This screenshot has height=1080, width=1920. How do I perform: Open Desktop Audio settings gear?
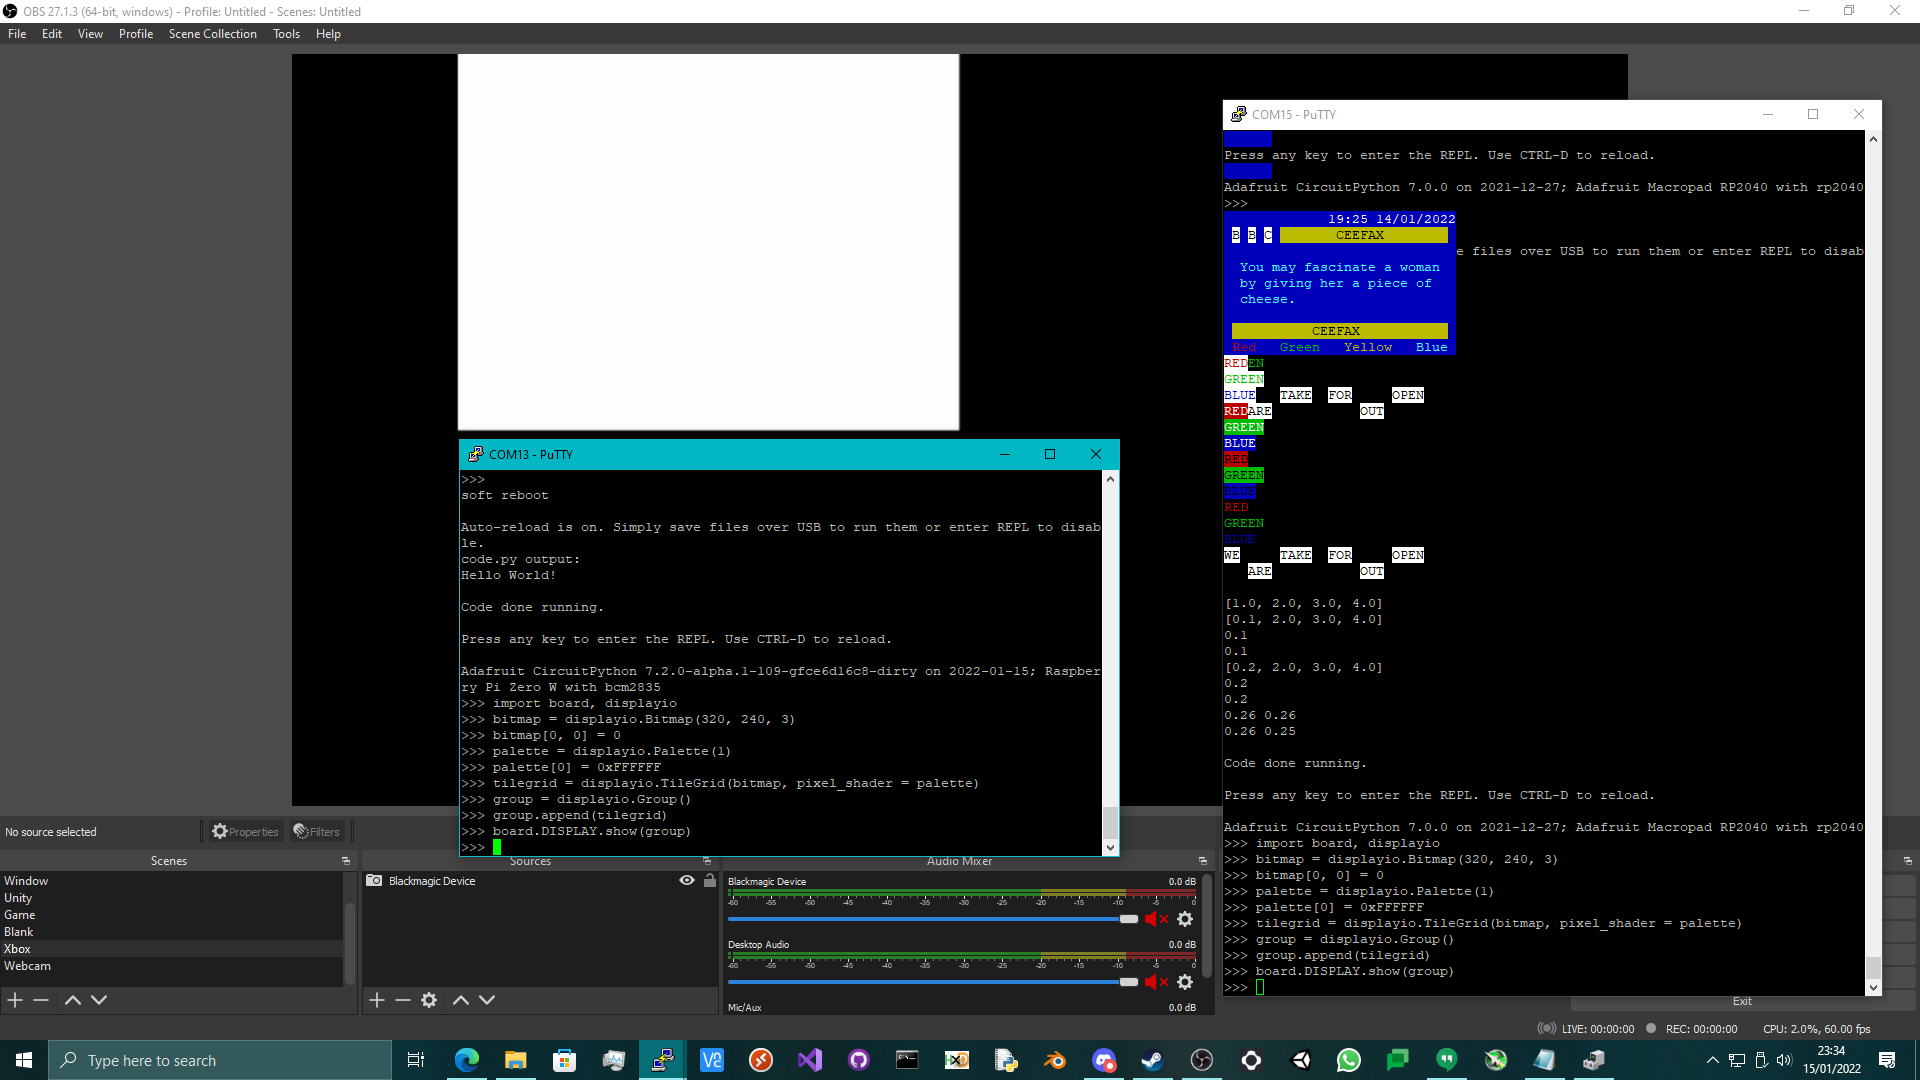point(1185,982)
